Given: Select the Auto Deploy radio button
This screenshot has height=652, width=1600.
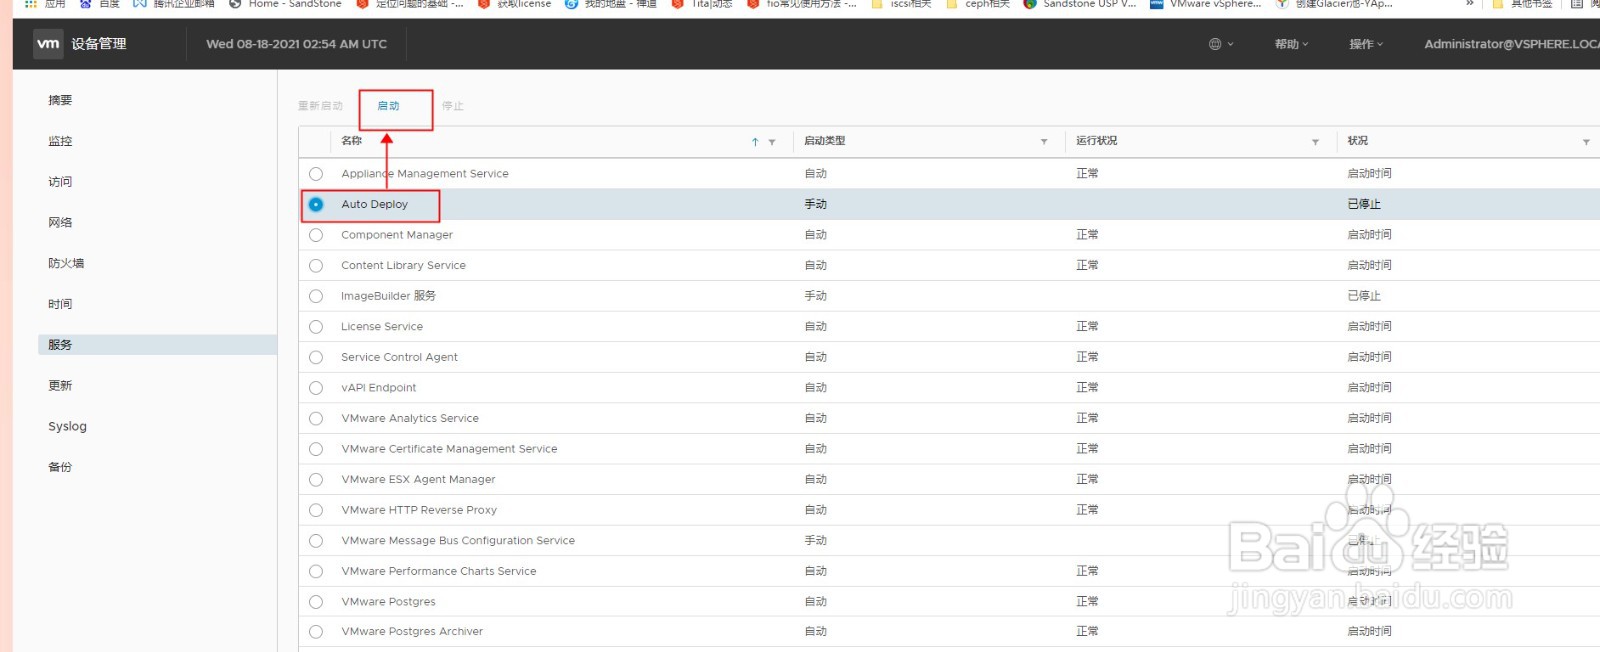Looking at the screenshot, I should pos(316,204).
